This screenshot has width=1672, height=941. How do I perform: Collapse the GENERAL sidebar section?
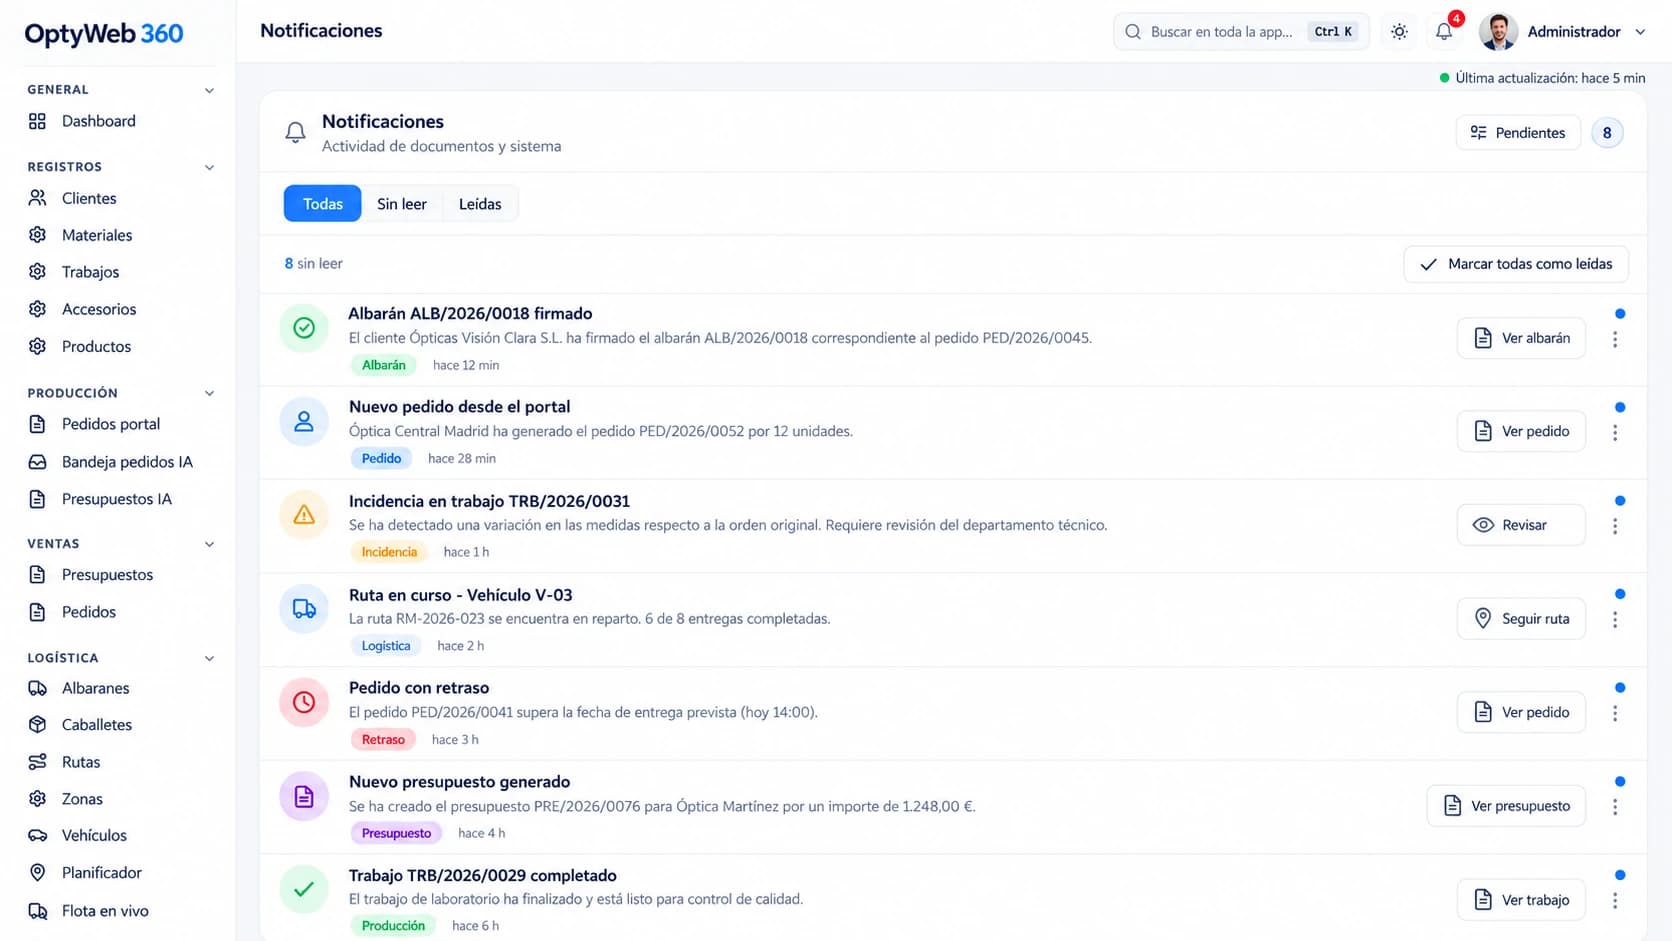pos(209,90)
